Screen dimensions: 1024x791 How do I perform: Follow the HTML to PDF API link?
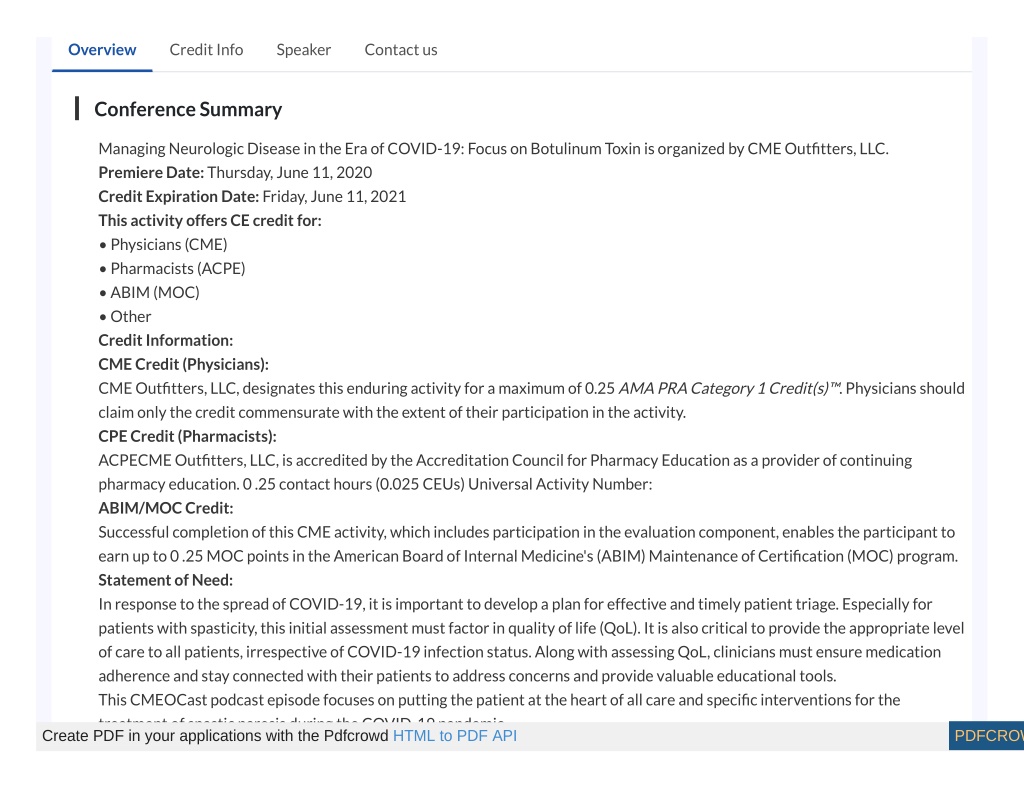[455, 735]
